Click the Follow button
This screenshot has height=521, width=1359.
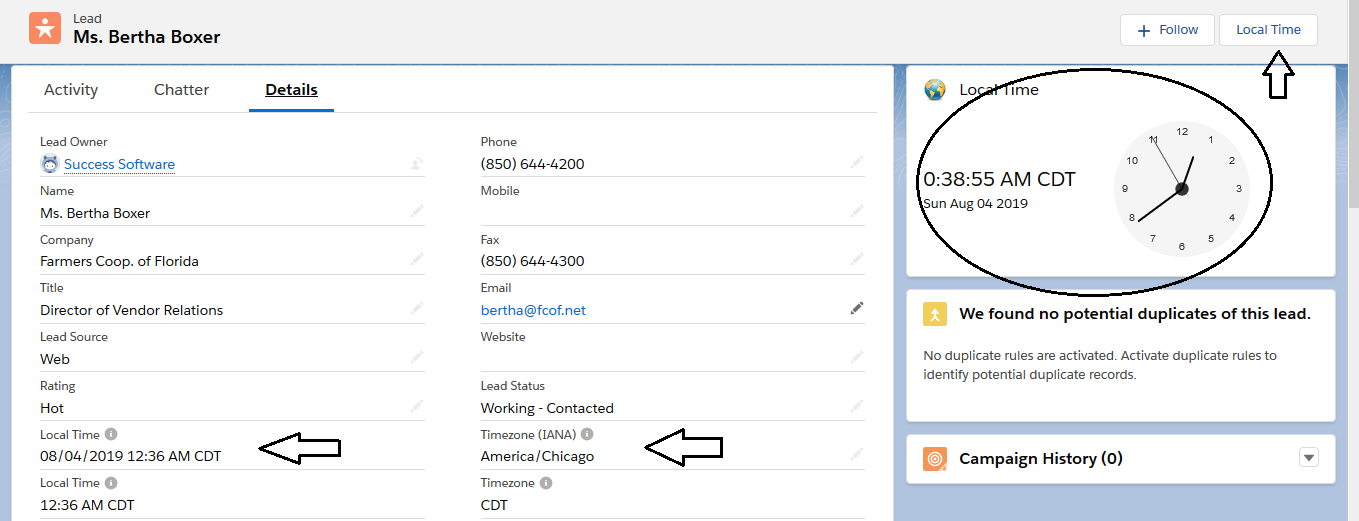pos(1167,30)
